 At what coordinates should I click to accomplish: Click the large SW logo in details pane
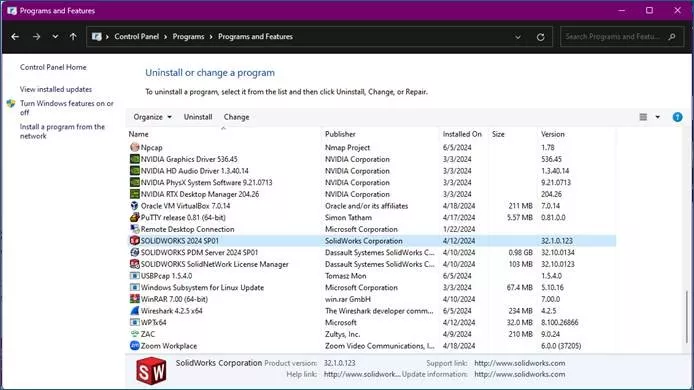(151, 371)
